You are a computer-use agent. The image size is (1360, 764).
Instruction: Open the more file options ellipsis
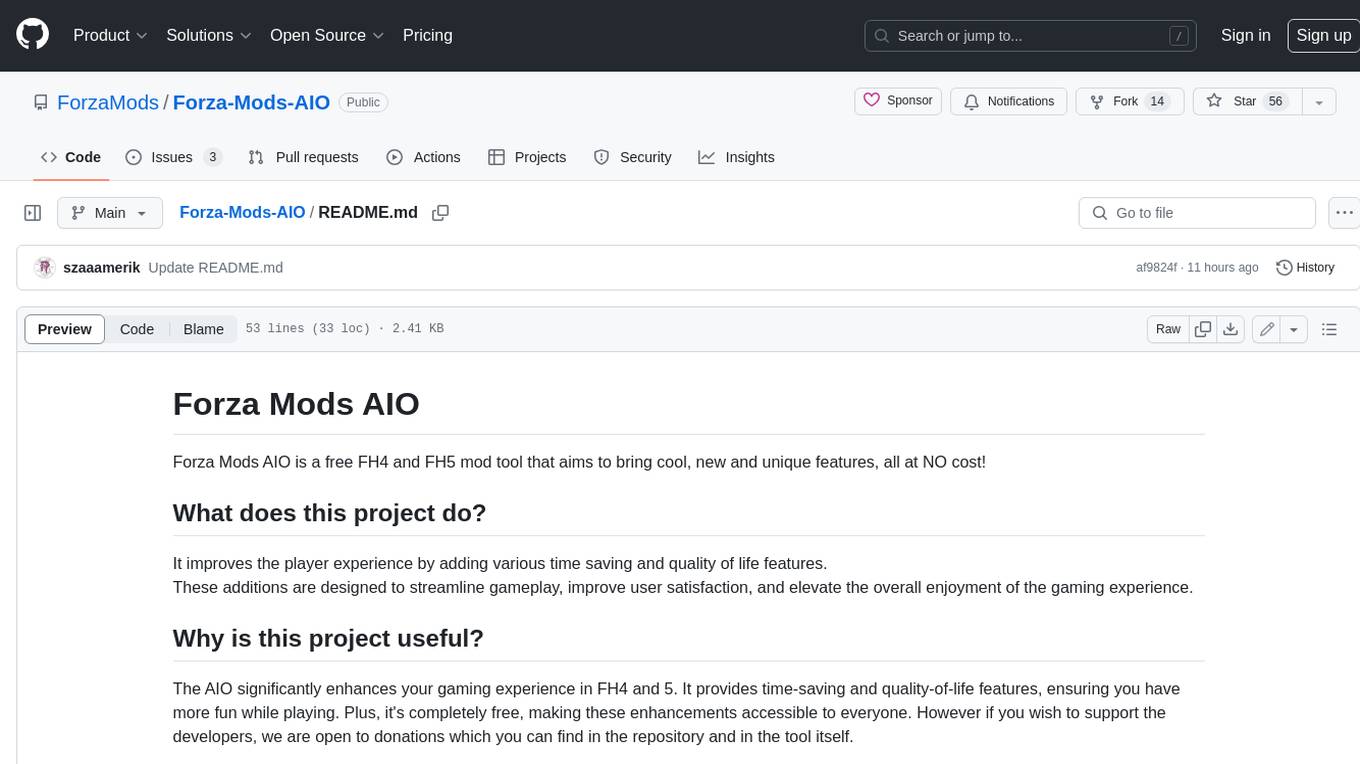click(x=1344, y=213)
